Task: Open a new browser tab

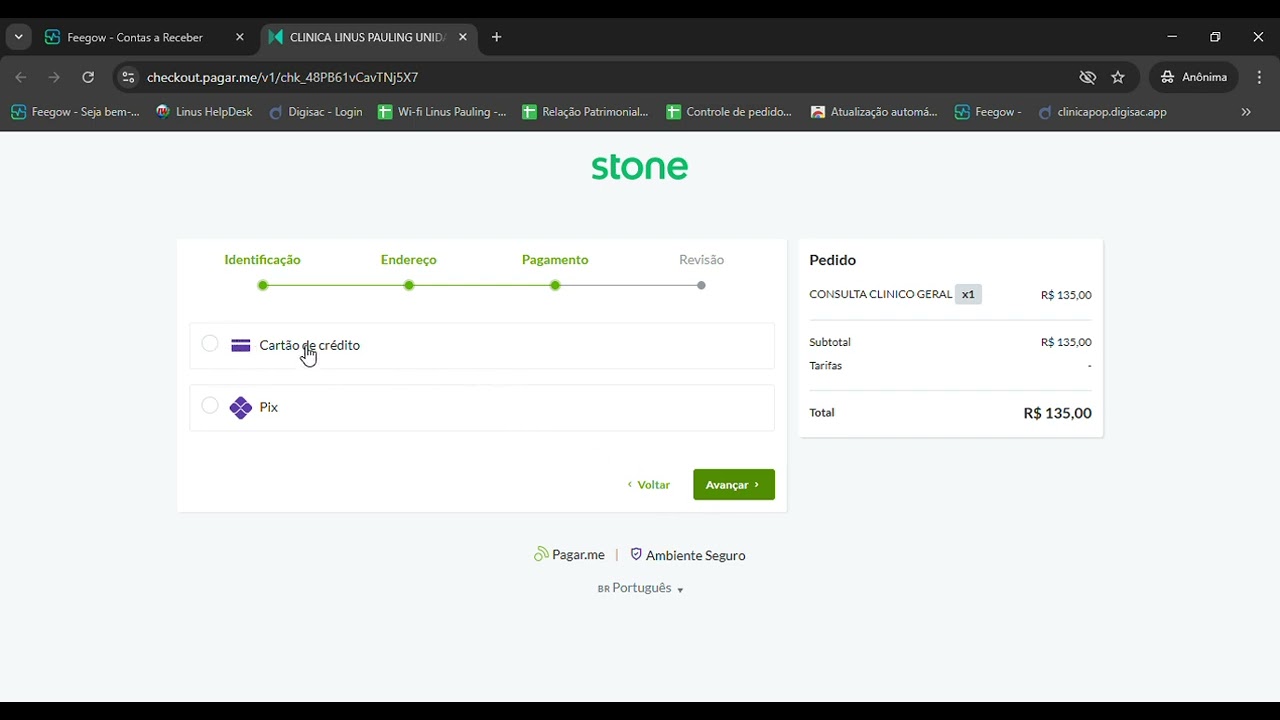Action: click(x=496, y=37)
